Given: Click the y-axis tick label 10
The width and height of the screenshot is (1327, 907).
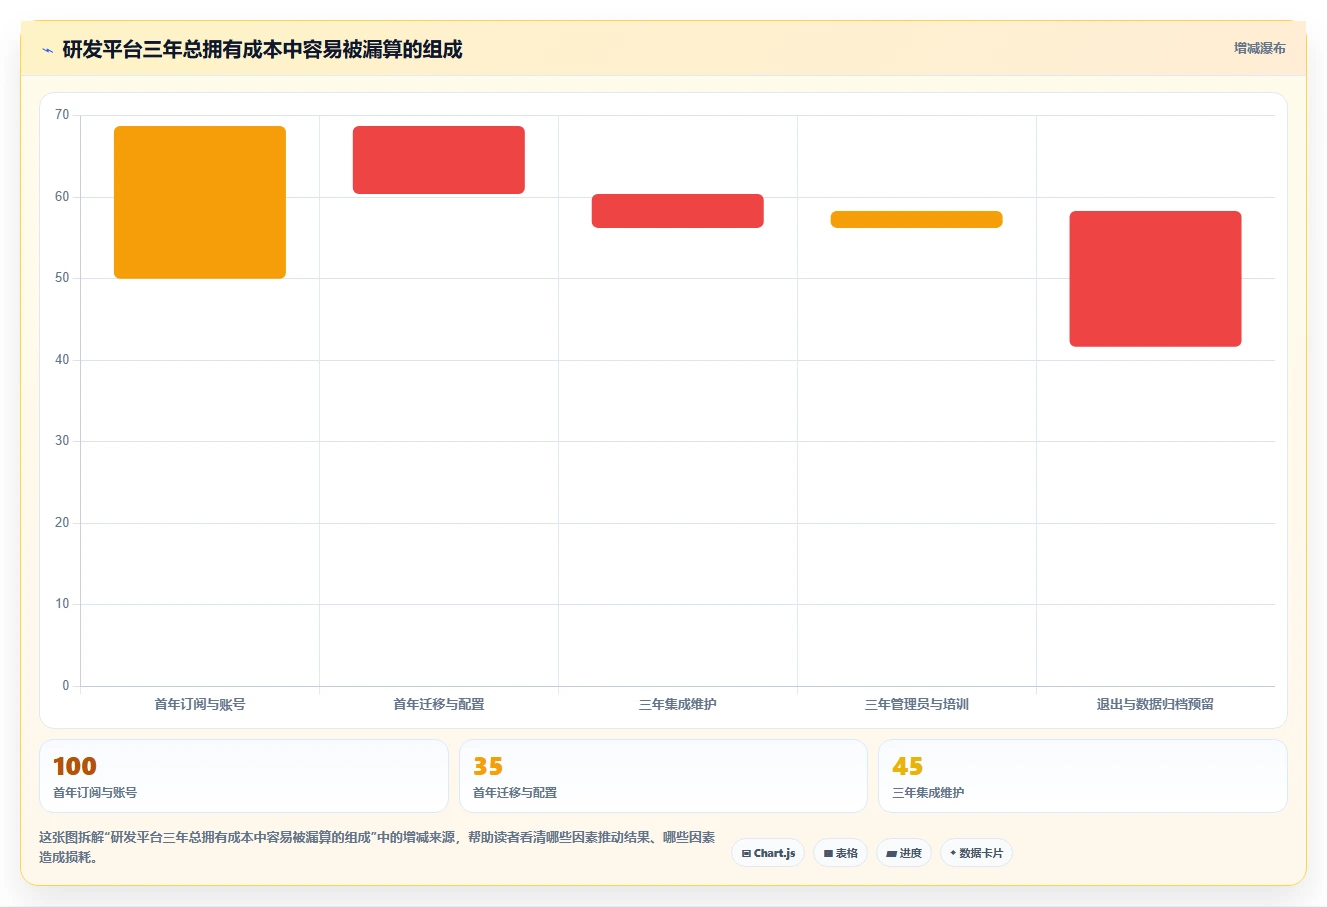Looking at the screenshot, I should tap(62, 604).
